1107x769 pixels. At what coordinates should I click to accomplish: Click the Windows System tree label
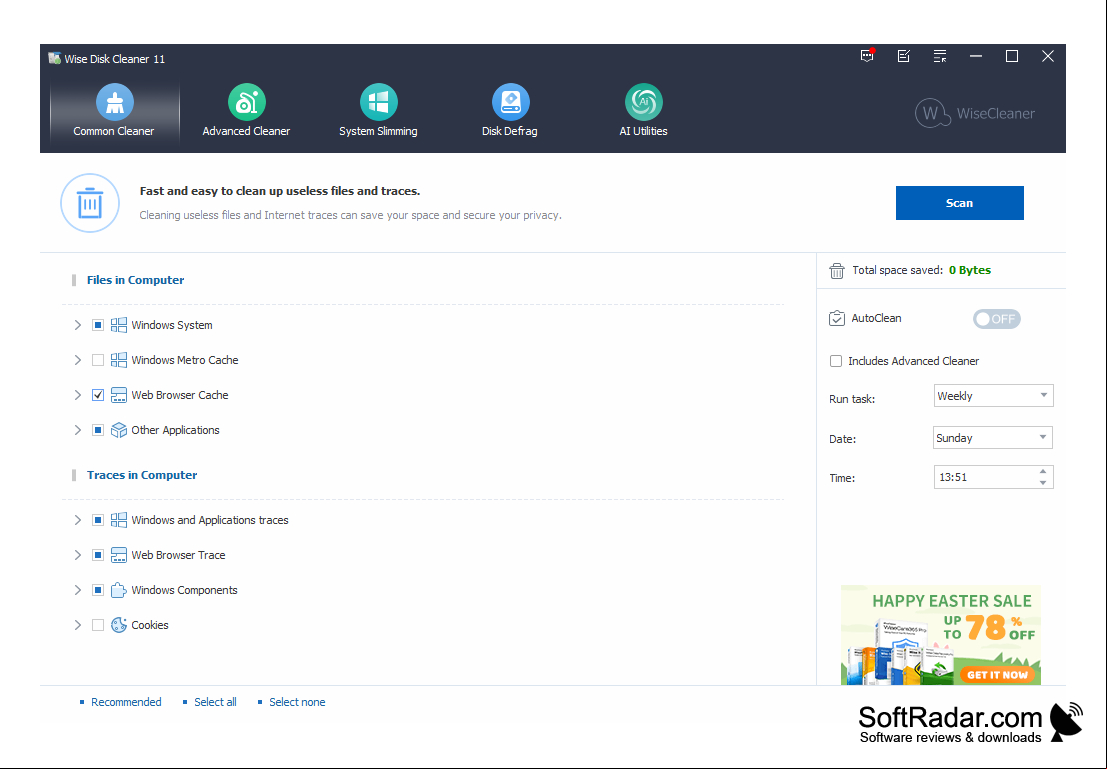coord(172,325)
